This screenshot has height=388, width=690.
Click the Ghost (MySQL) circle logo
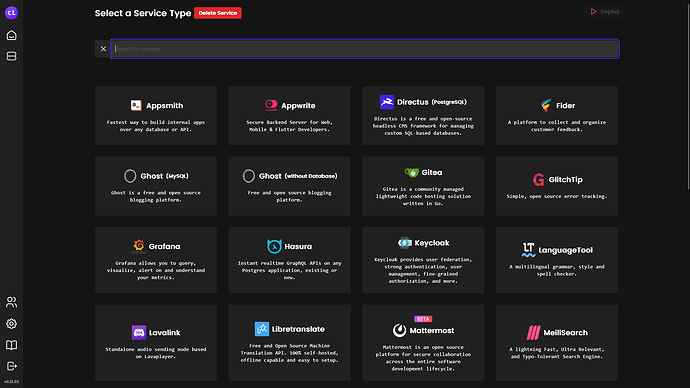pyautogui.click(x=130, y=176)
